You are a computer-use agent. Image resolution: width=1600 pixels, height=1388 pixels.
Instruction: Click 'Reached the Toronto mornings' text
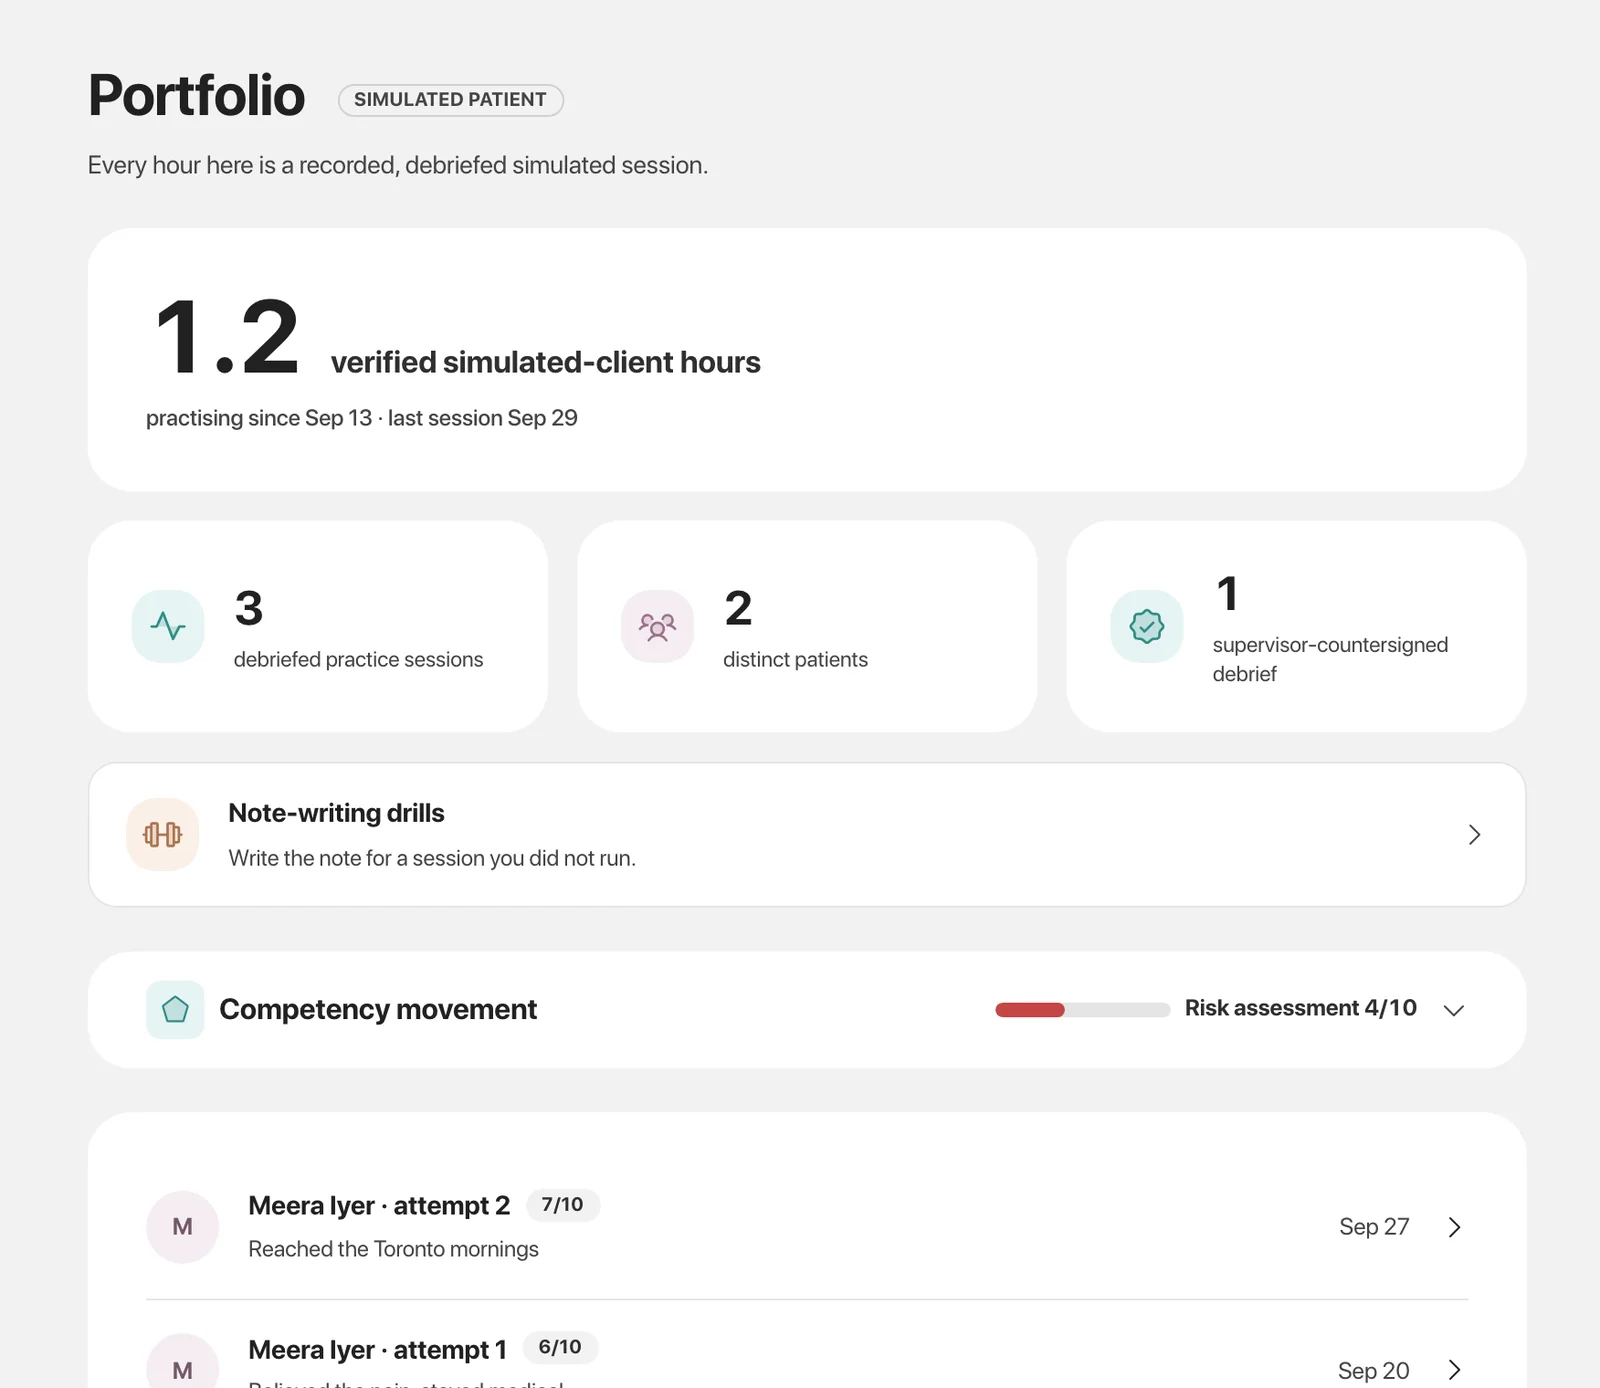click(x=393, y=1249)
